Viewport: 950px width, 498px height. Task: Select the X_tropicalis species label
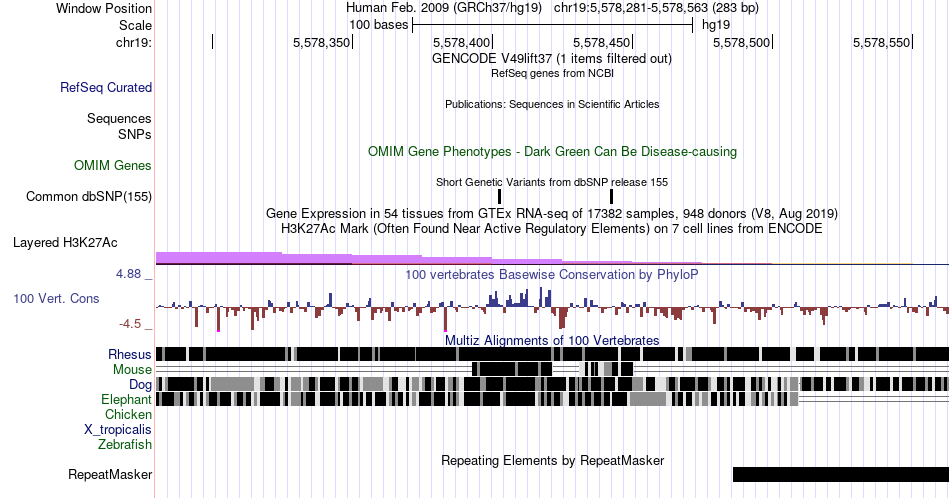coord(118,430)
